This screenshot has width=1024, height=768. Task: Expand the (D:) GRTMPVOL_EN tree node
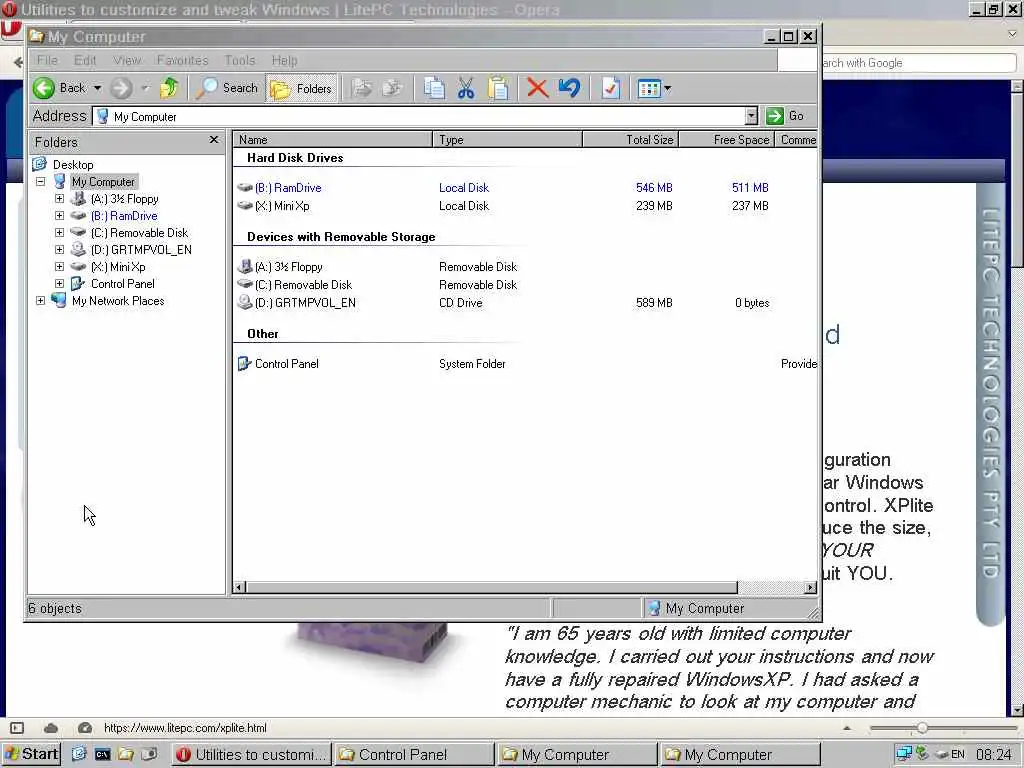tap(59, 249)
